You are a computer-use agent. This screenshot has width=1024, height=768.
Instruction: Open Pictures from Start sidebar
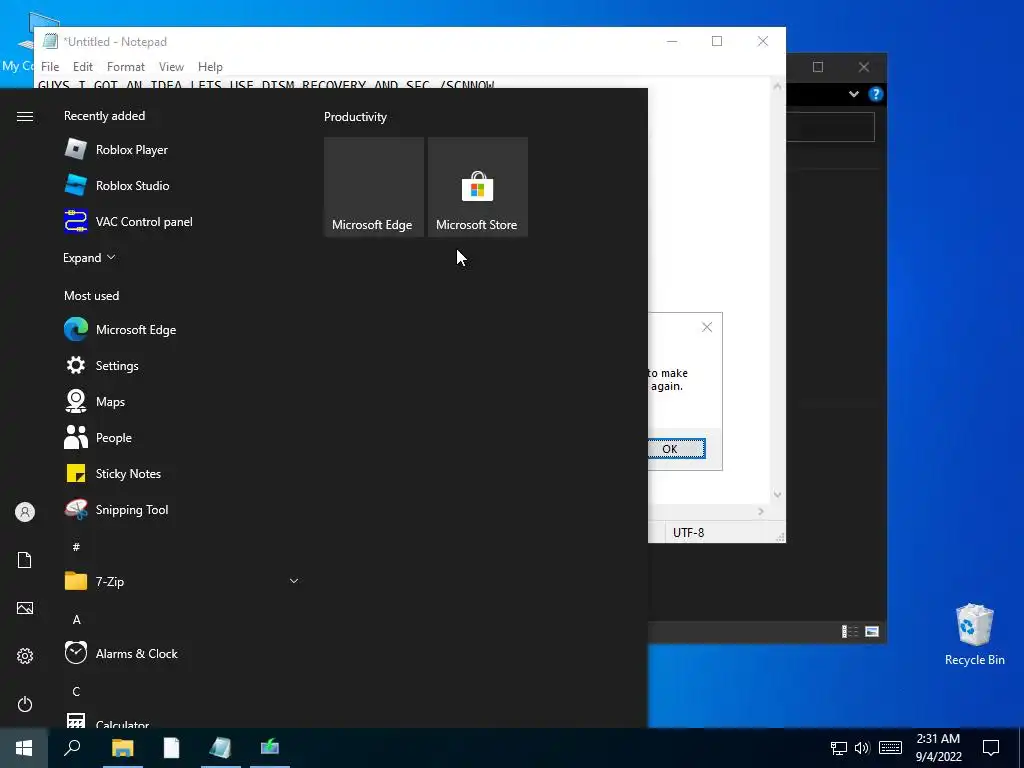point(25,608)
